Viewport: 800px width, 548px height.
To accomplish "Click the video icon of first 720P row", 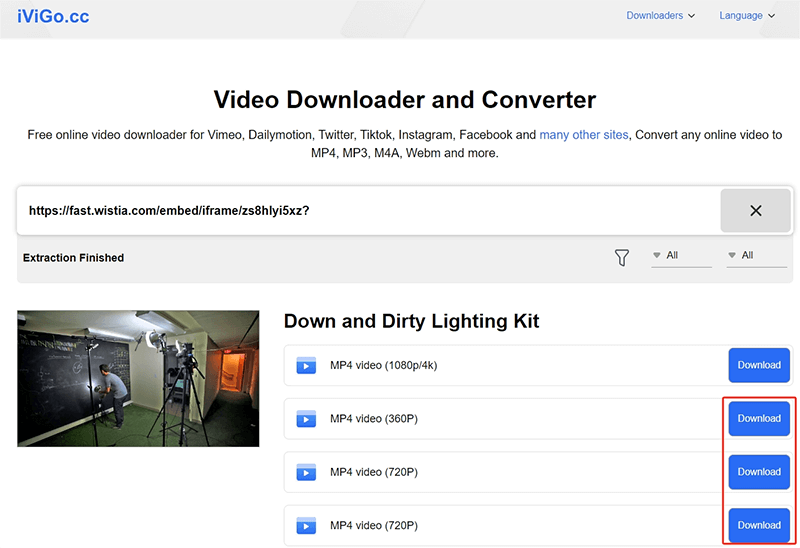I will [306, 472].
